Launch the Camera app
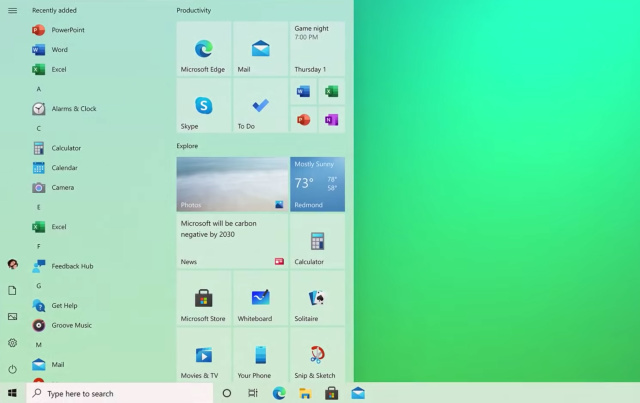Viewport: 640px width, 403px height. (x=53, y=187)
